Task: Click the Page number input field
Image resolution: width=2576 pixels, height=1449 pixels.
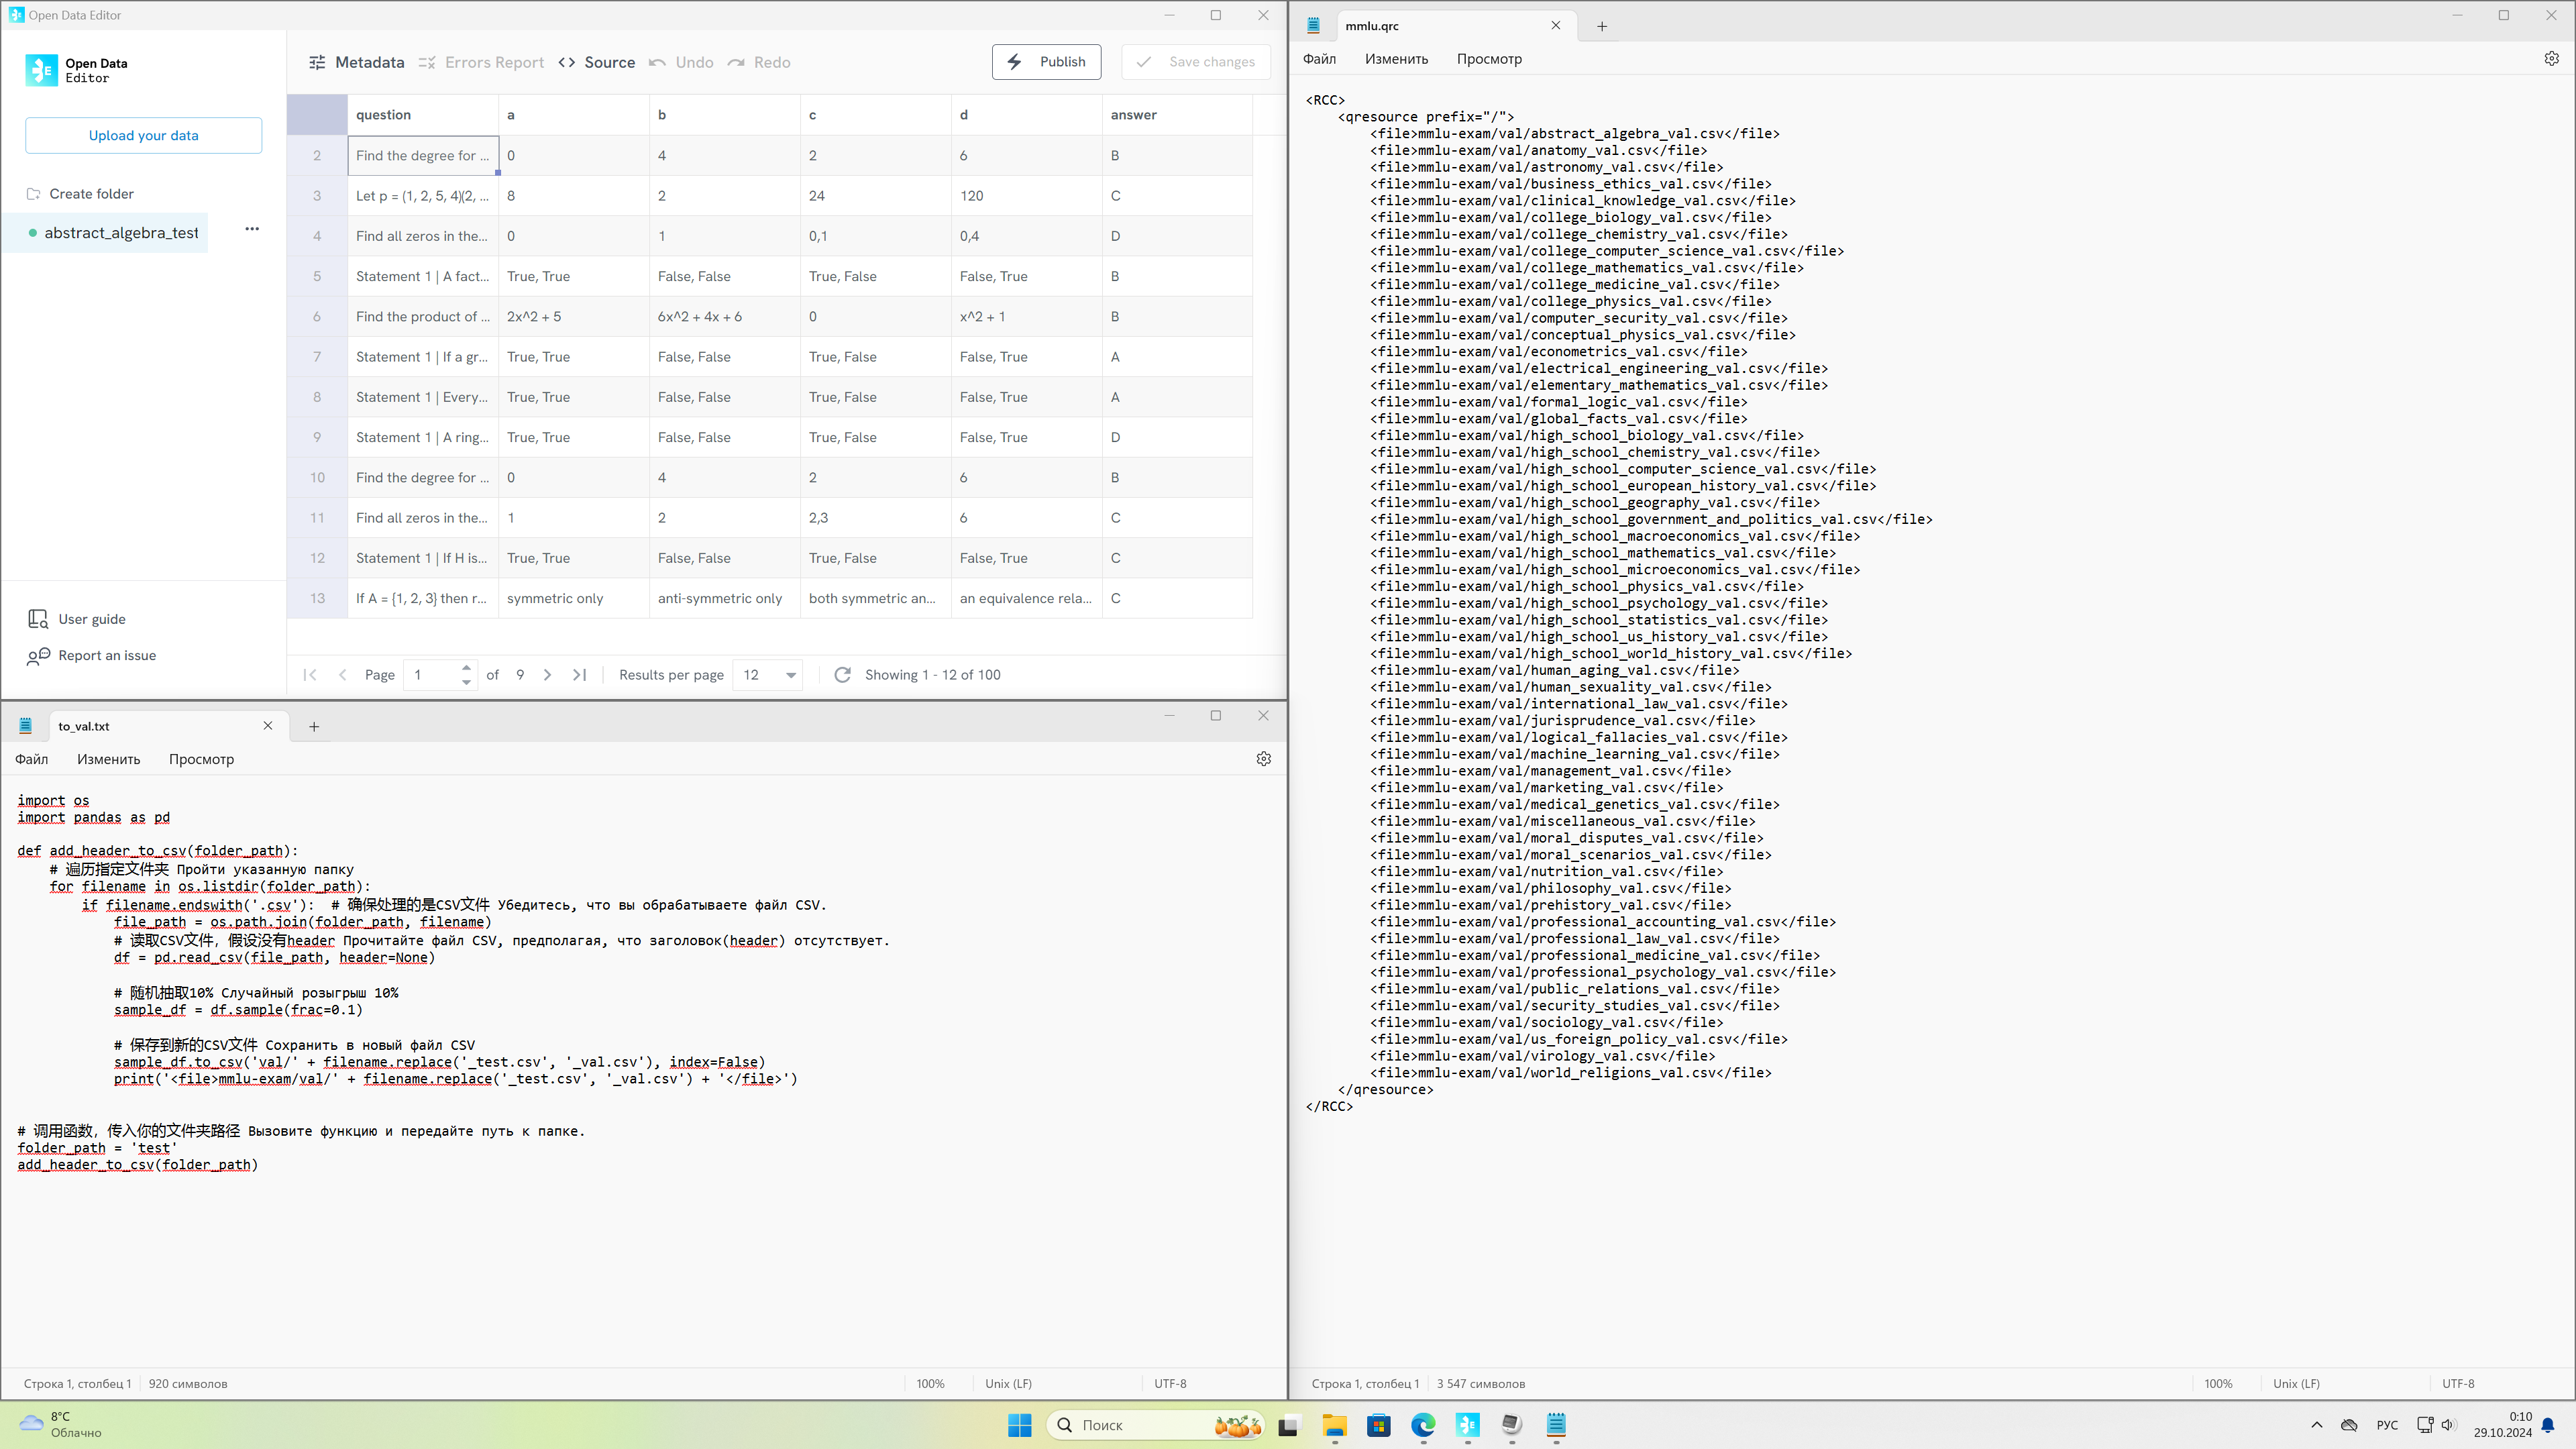Action: tap(432, 675)
